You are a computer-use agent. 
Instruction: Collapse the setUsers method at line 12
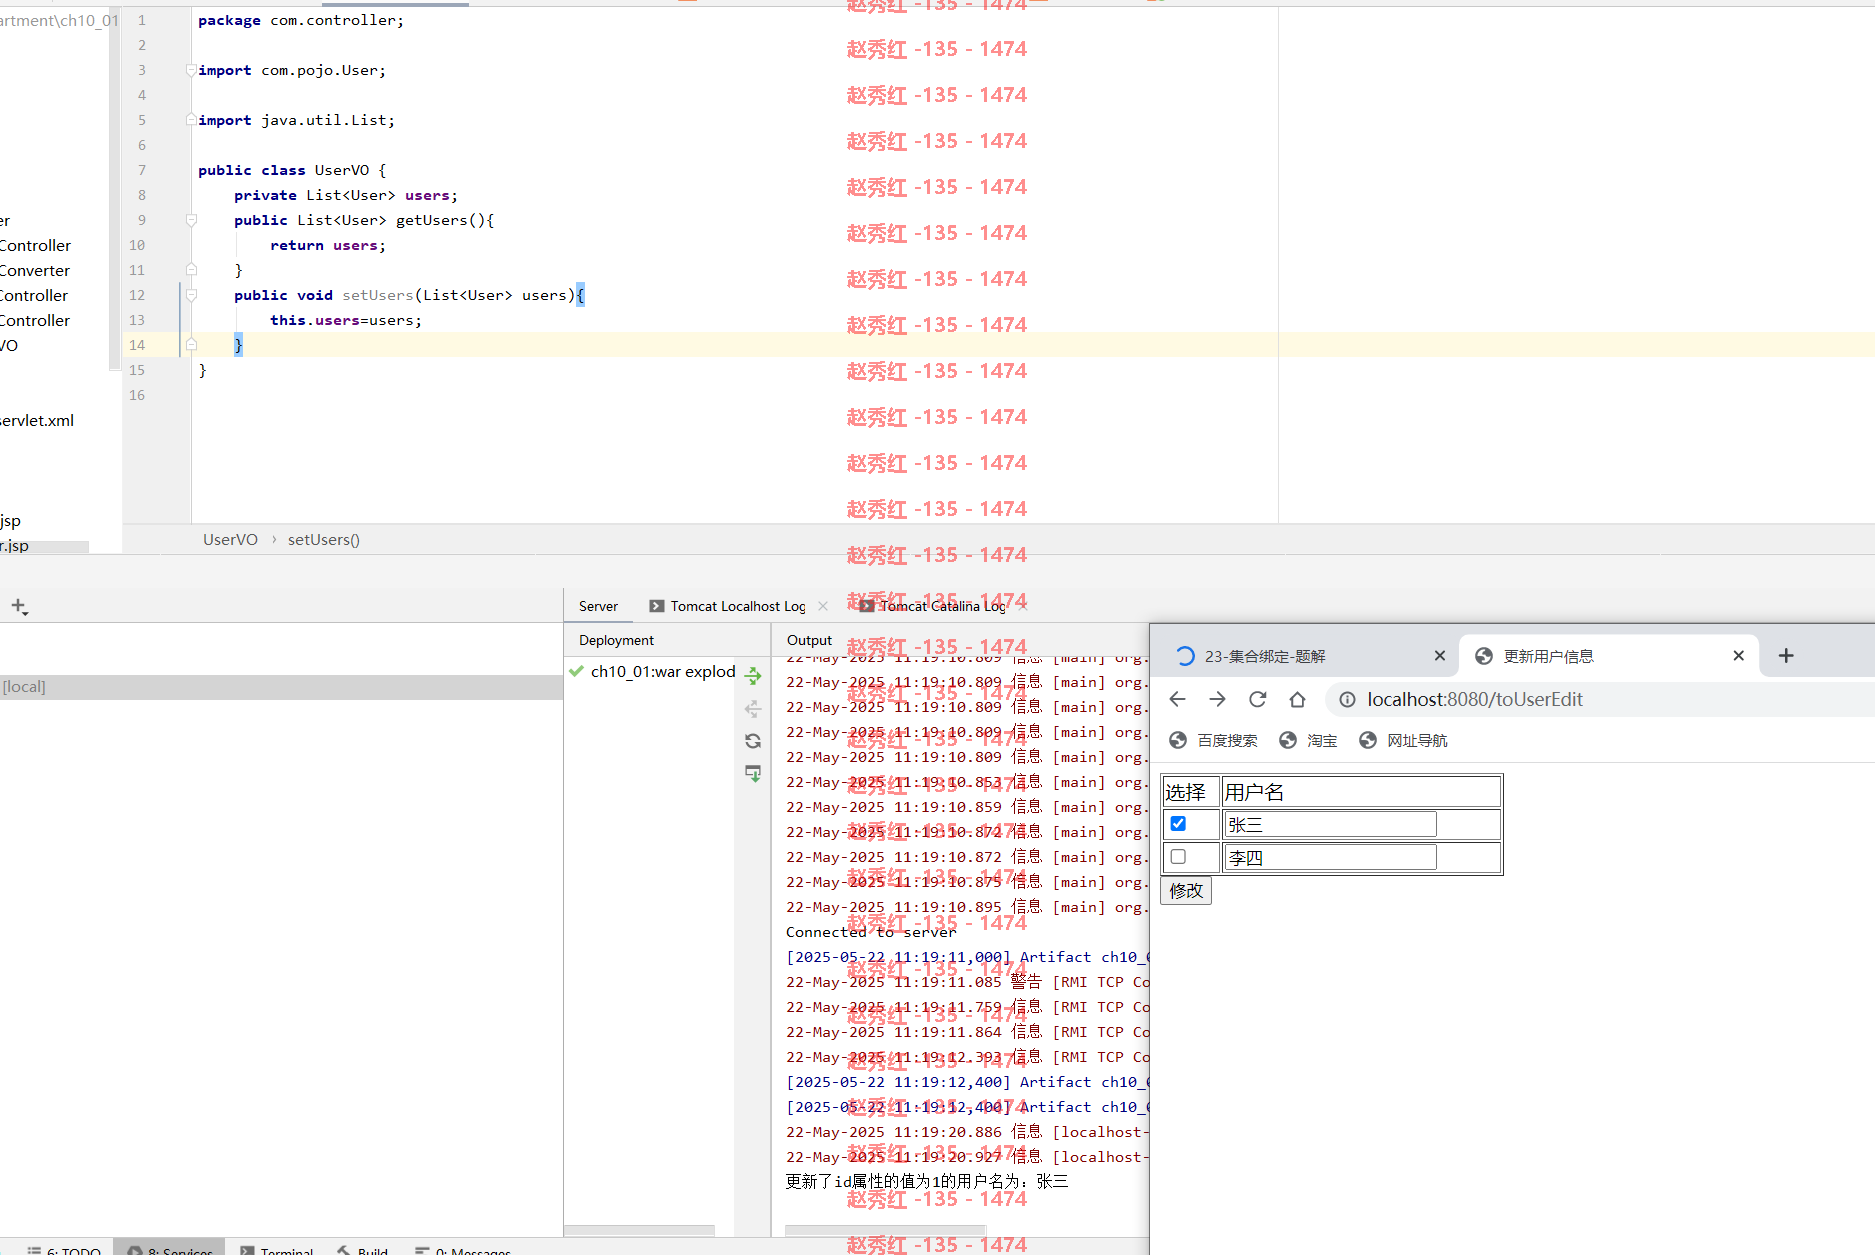point(191,295)
